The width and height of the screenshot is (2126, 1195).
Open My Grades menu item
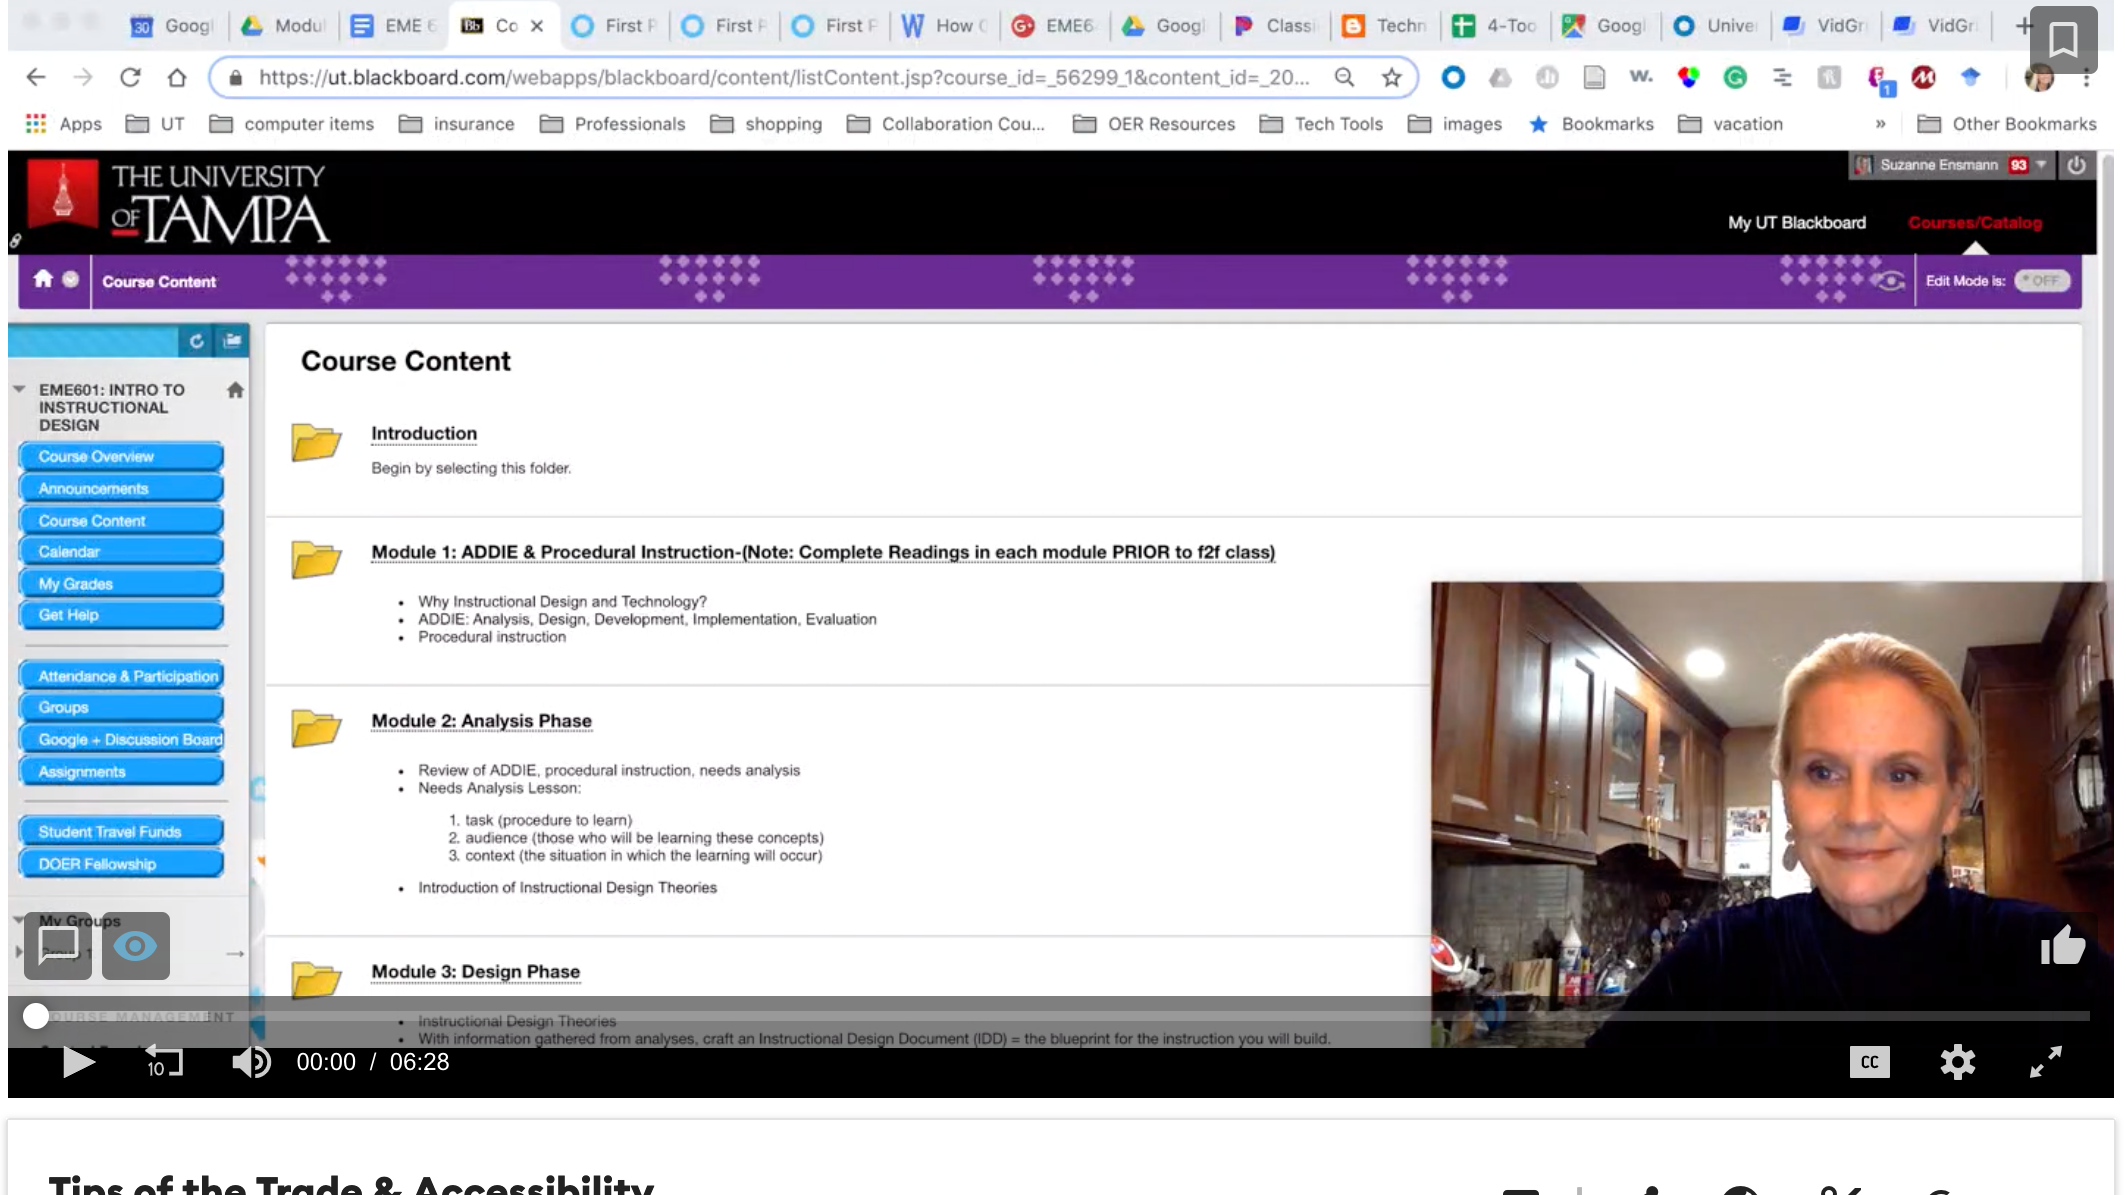pyautogui.click(x=121, y=583)
